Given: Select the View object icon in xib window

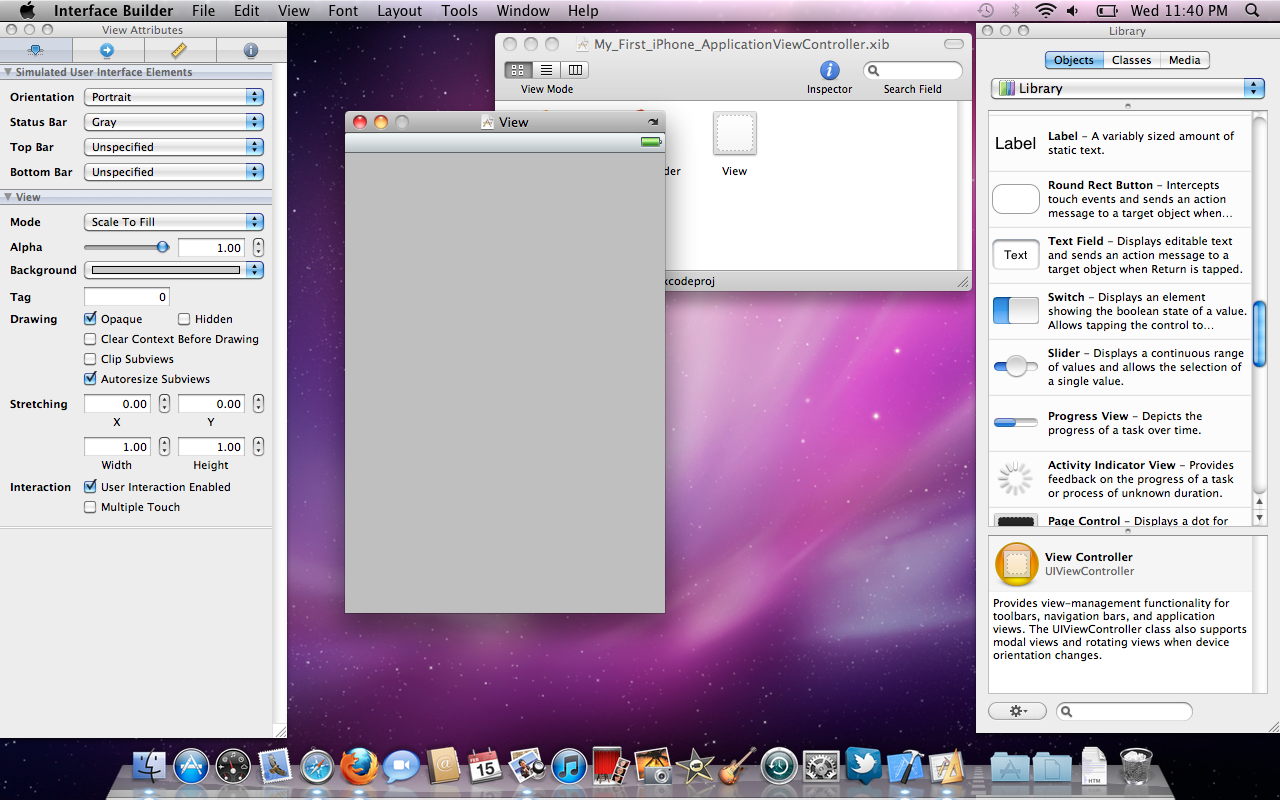Looking at the screenshot, I should point(735,133).
